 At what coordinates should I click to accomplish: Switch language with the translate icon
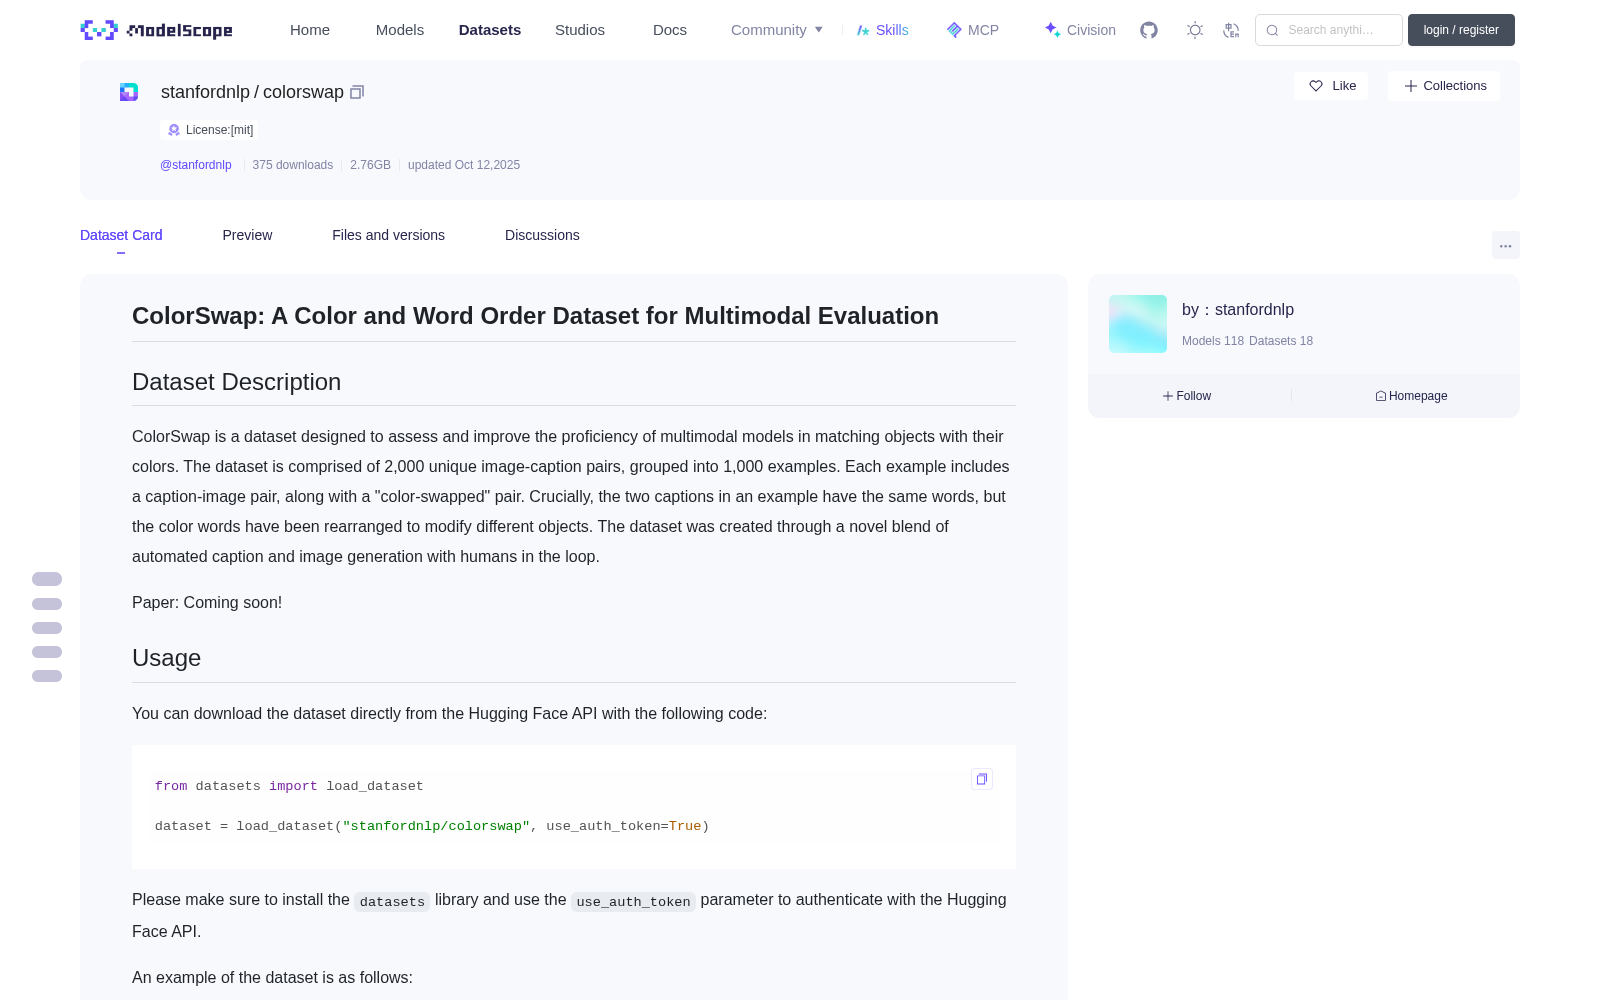[x=1231, y=30]
